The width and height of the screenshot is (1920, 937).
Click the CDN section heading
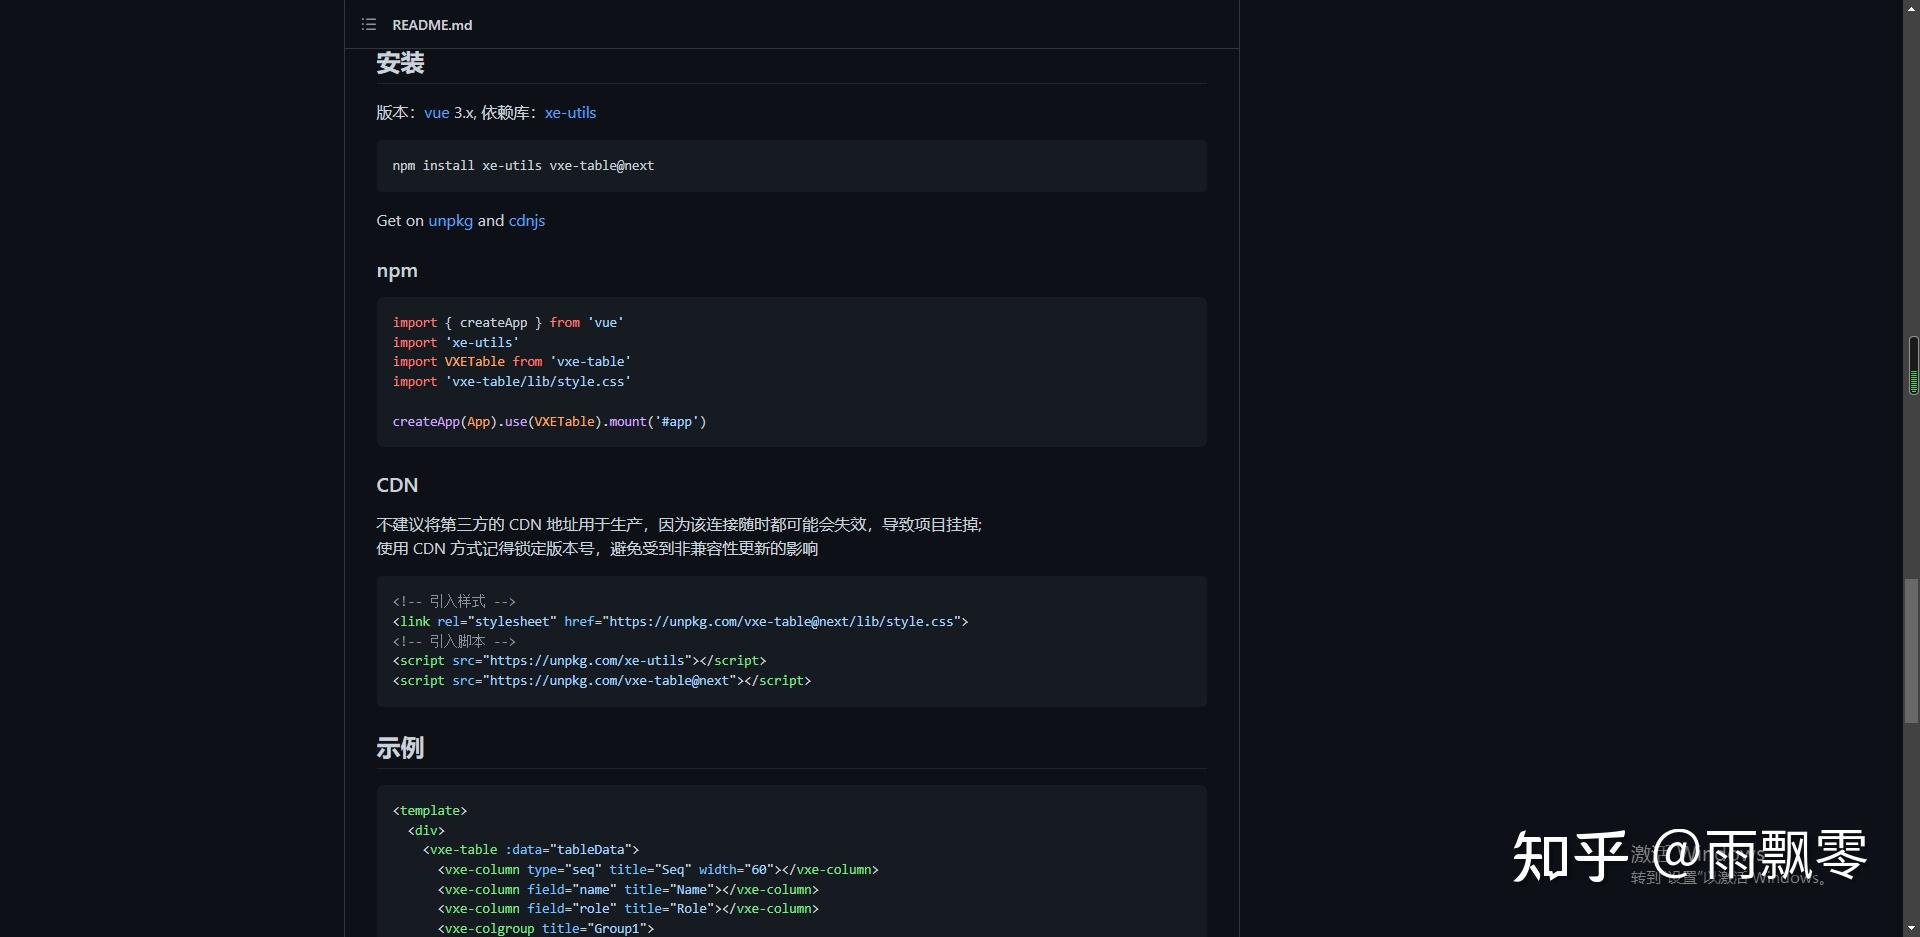coord(397,485)
